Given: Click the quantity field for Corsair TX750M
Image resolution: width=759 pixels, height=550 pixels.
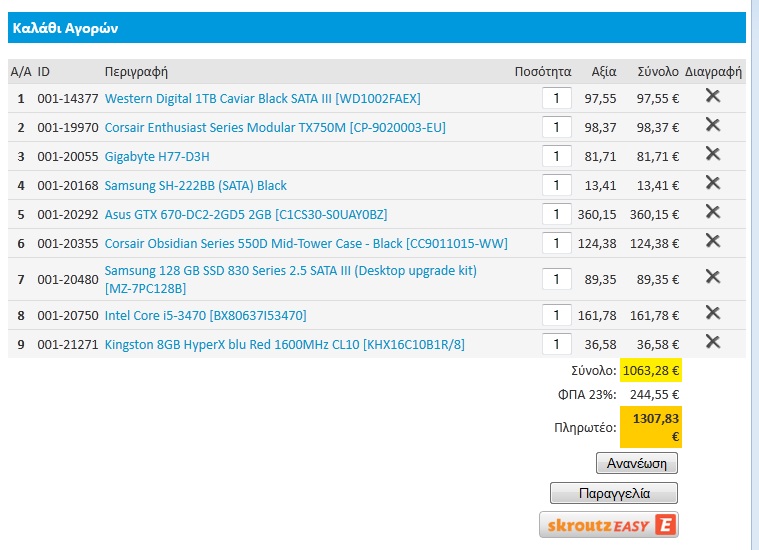Looking at the screenshot, I should pyautogui.click(x=557, y=127).
